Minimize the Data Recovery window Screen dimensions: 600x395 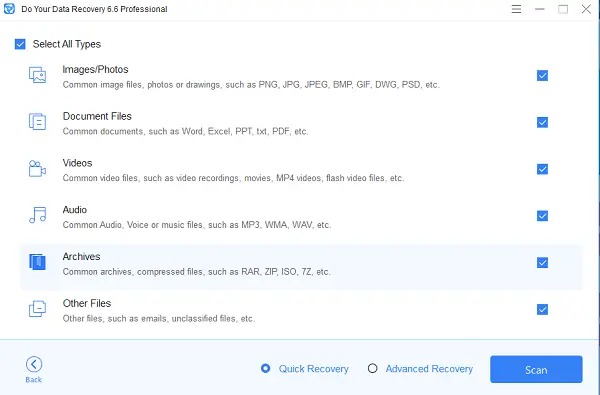coord(540,9)
